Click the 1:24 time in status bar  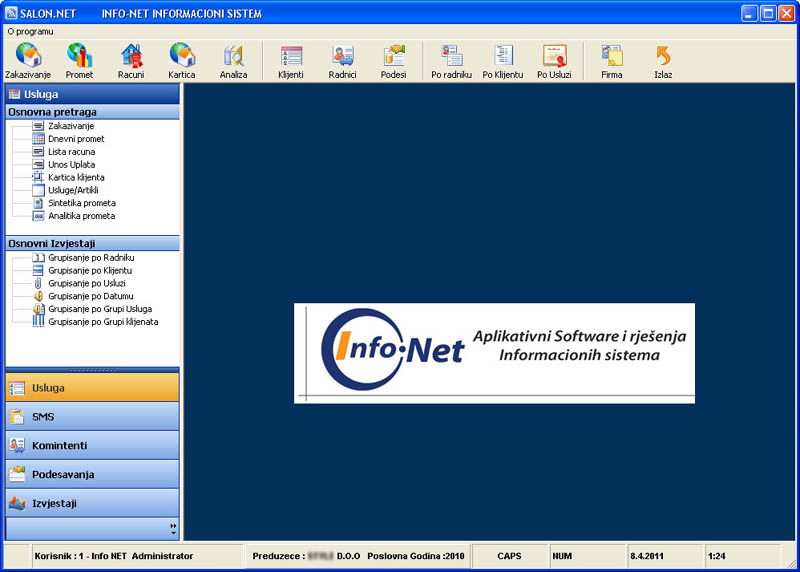coord(716,556)
